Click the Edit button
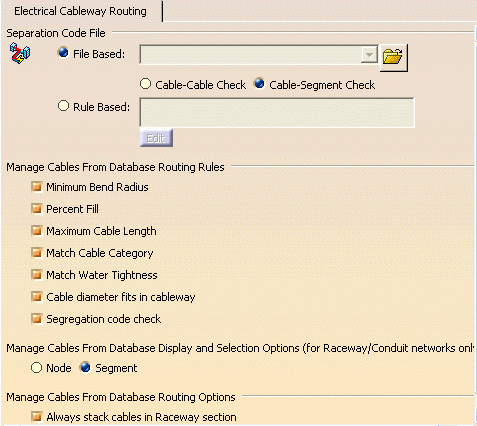 coord(156,138)
